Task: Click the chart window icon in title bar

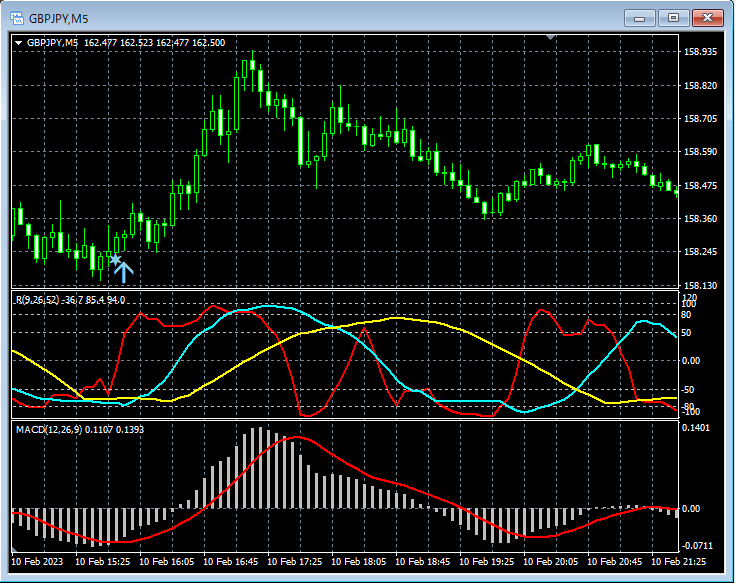Action: point(17,18)
